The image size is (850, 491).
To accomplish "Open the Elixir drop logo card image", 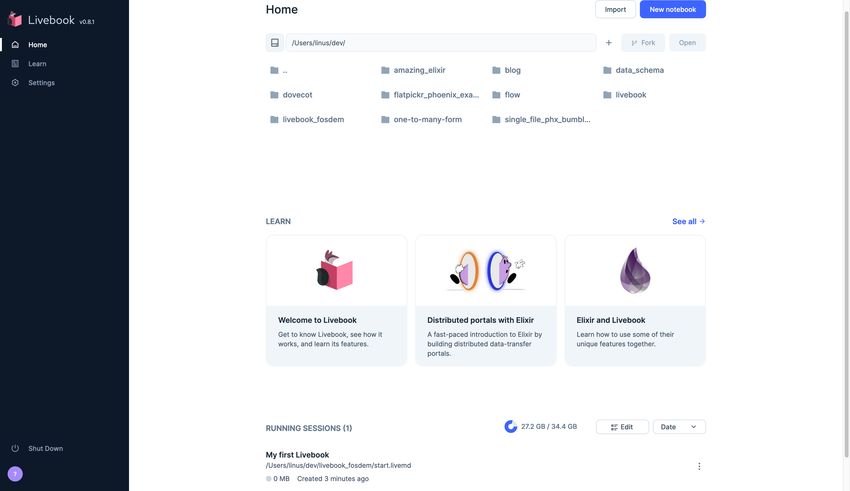I will tap(635, 270).
